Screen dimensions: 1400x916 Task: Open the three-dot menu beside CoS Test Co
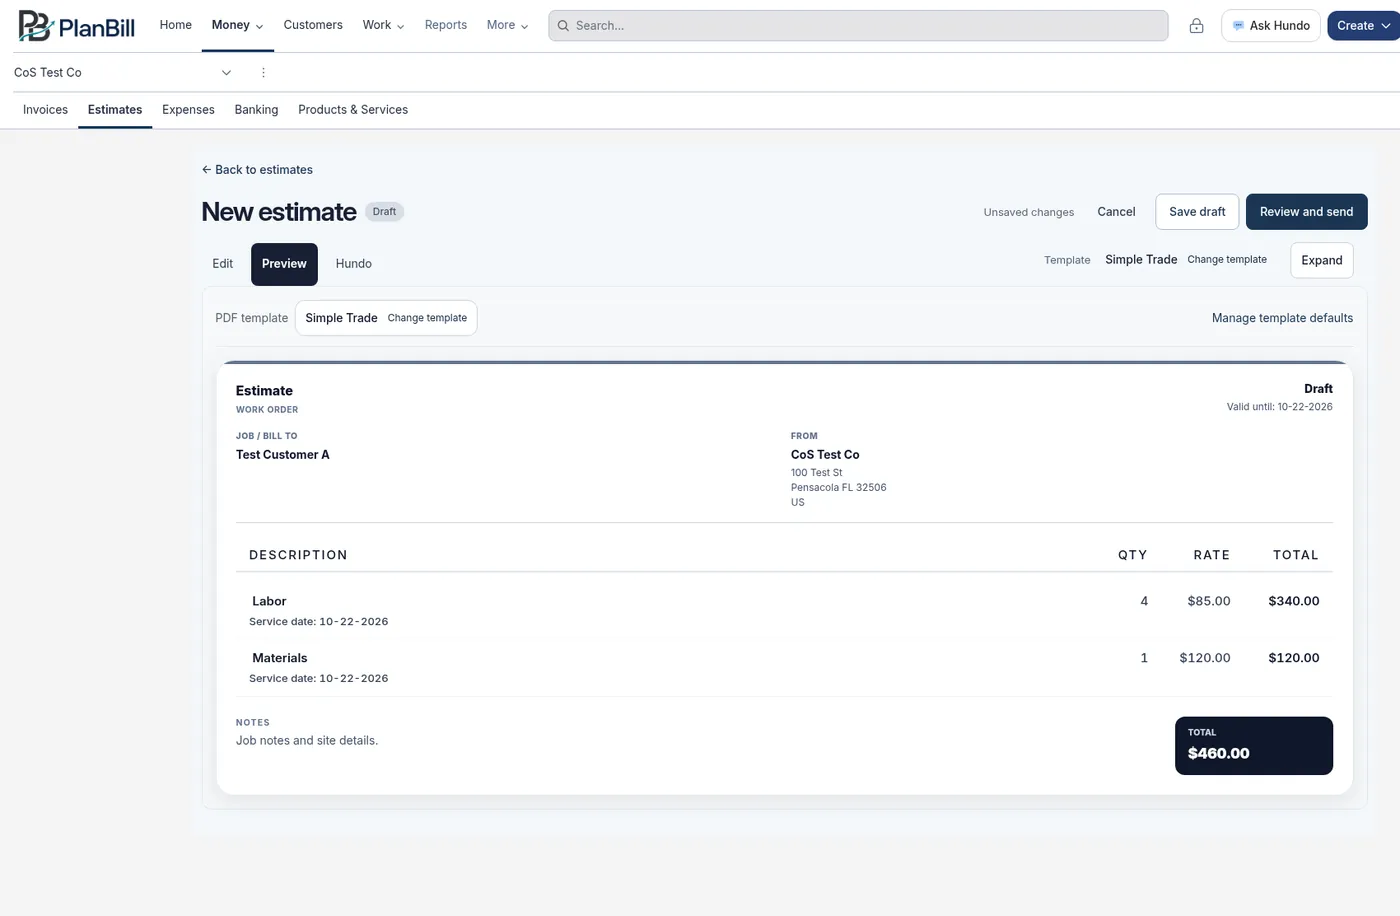coord(263,73)
